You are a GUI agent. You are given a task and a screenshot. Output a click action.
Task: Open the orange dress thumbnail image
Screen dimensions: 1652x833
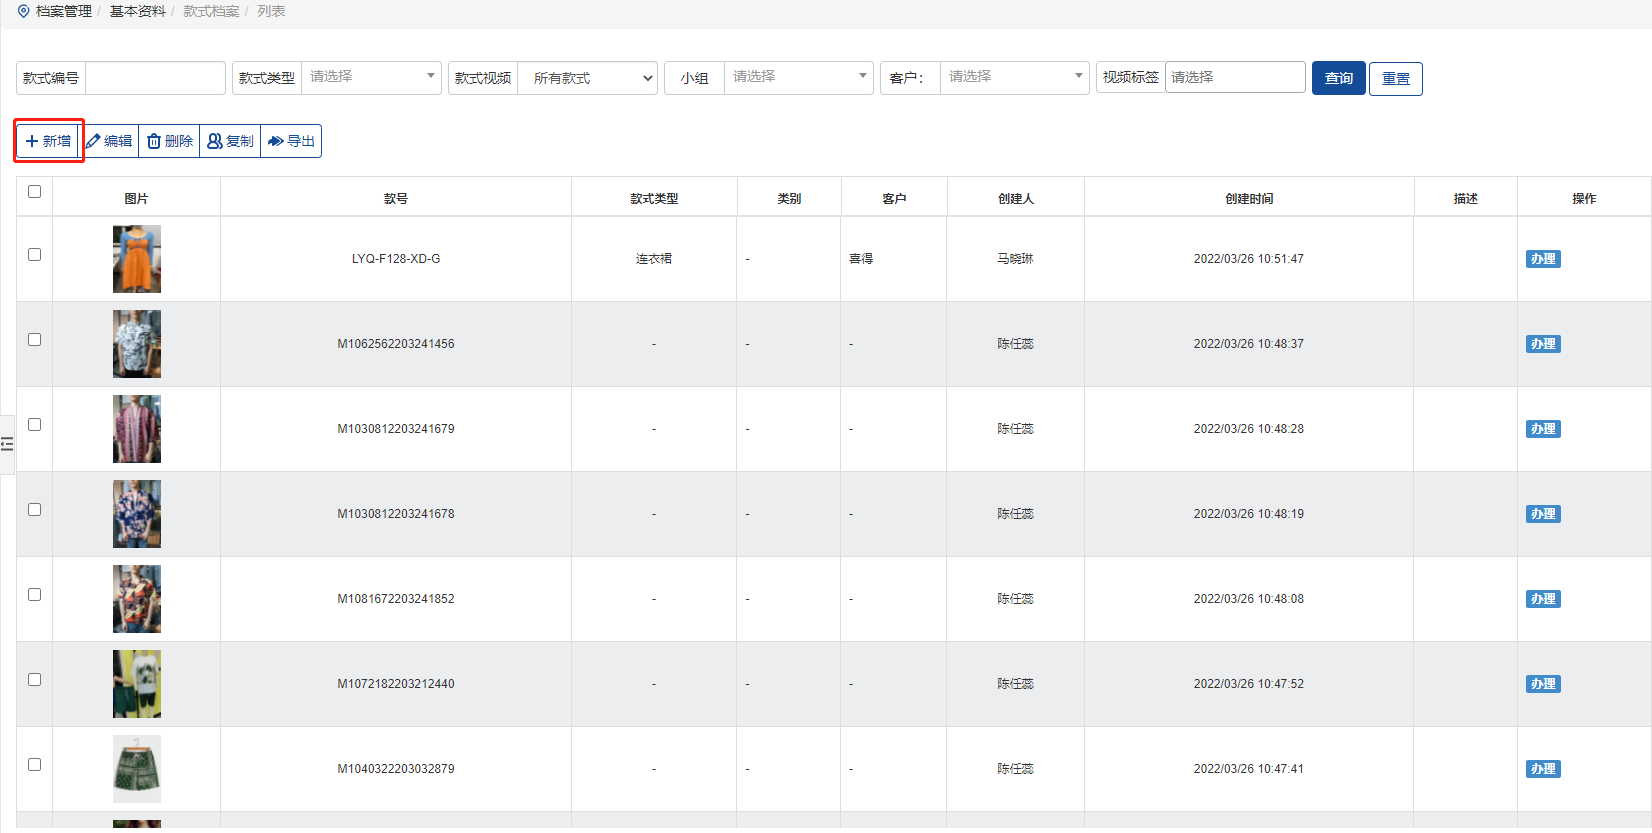[x=137, y=259]
